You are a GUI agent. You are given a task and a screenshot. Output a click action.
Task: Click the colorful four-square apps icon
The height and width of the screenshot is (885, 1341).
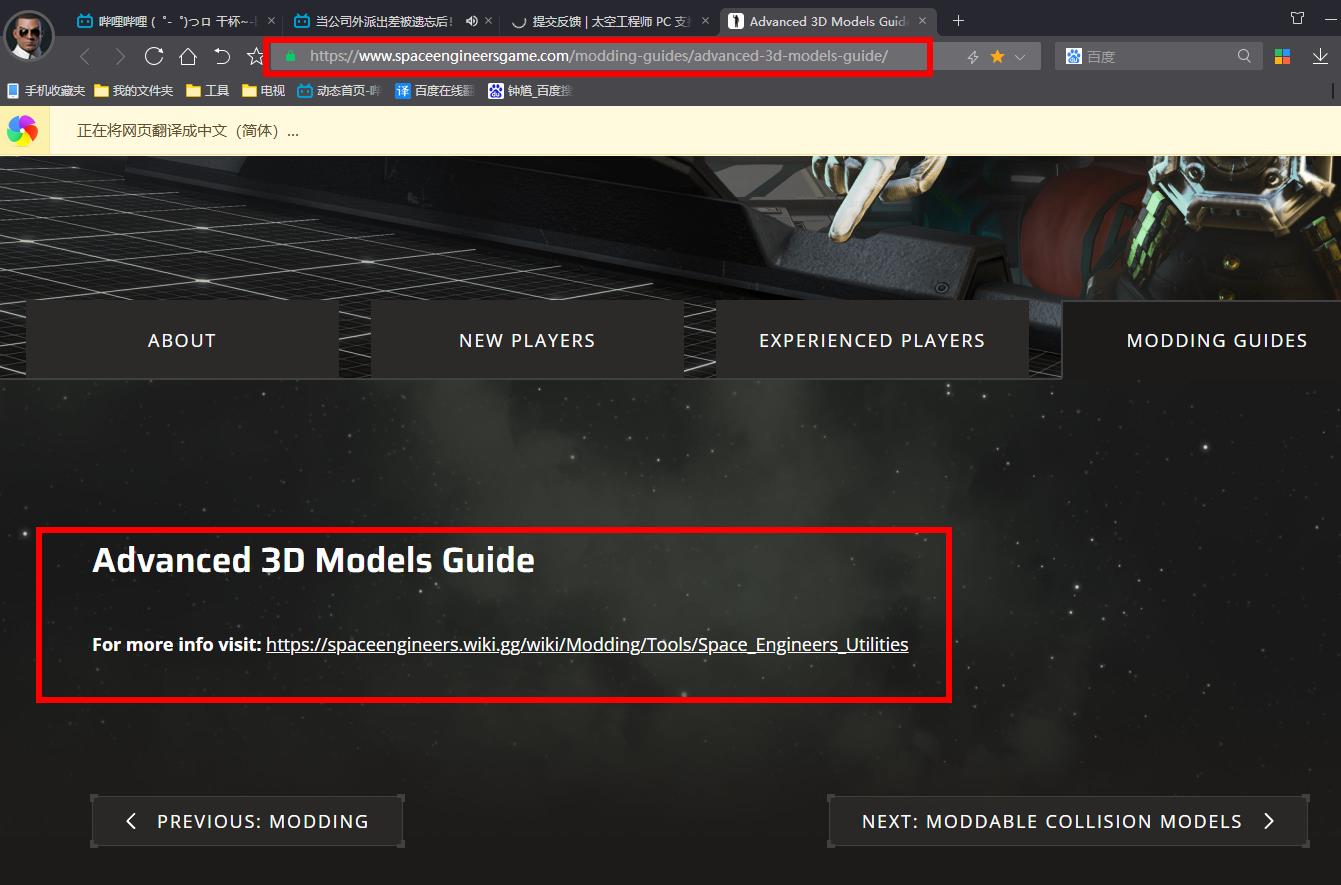coord(1282,56)
